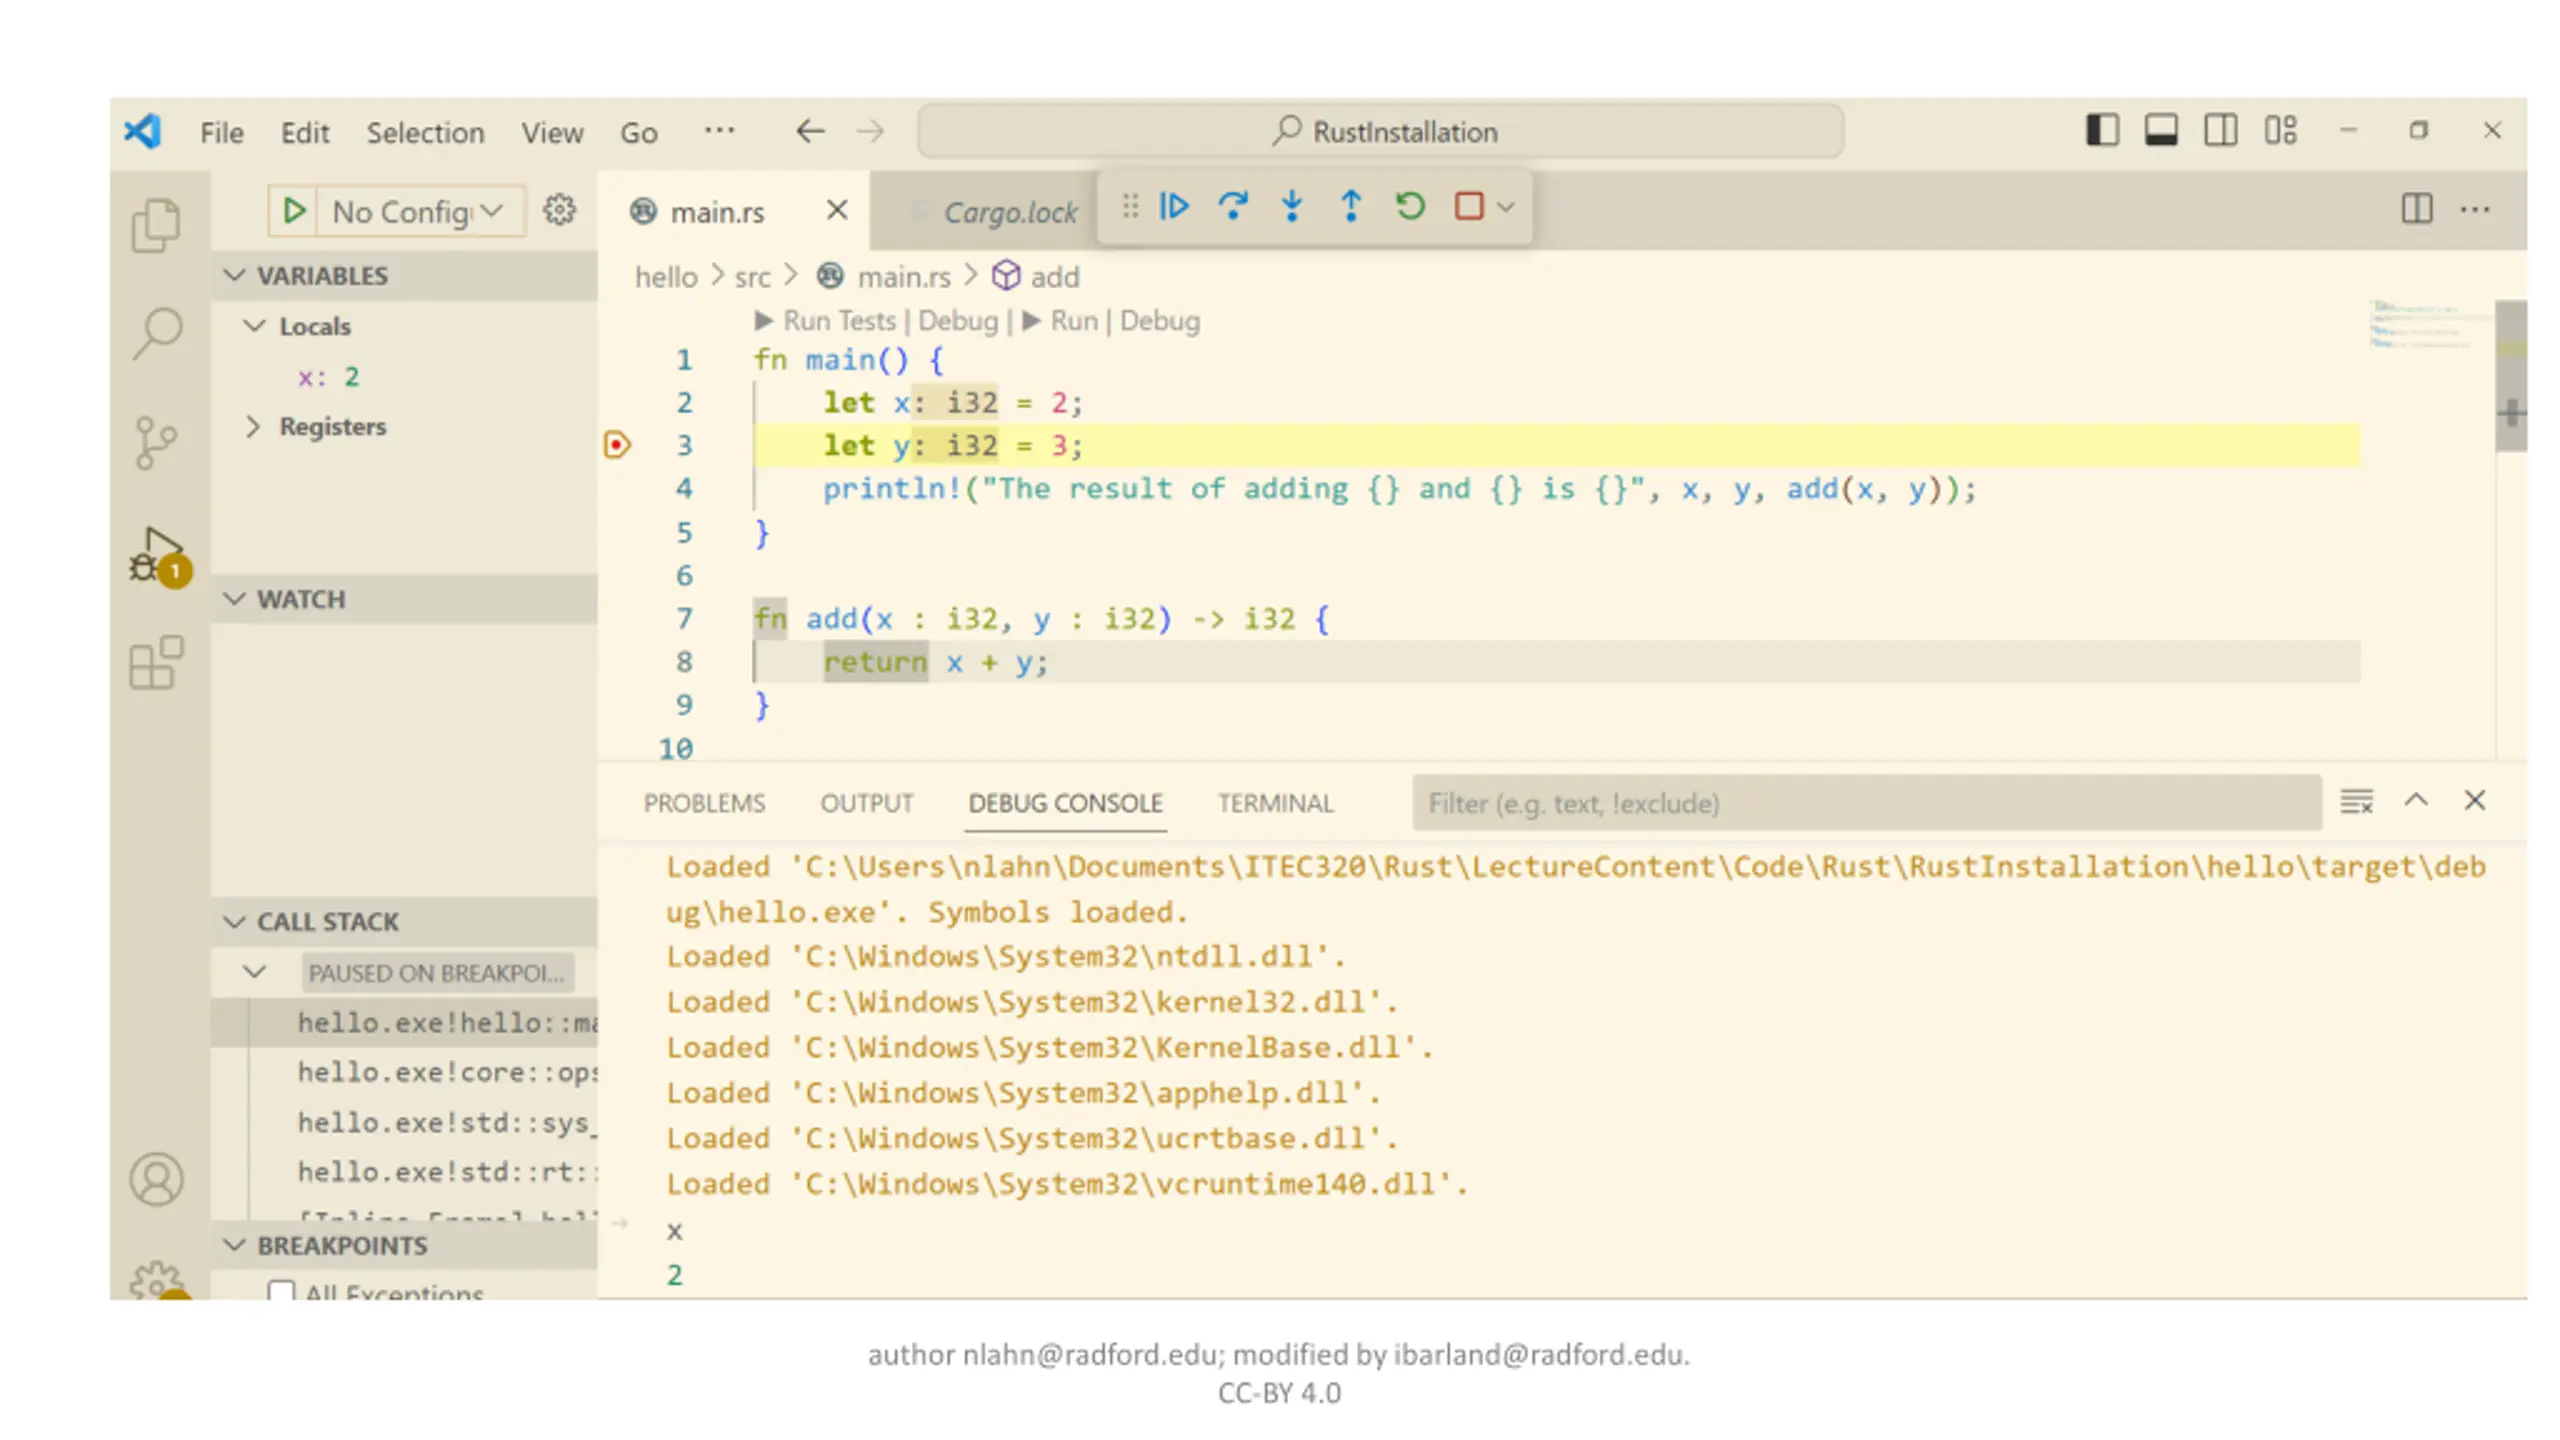This screenshot has width=2560, height=1440.
Task: Open the Extensions view in activity bar
Action: (x=157, y=663)
